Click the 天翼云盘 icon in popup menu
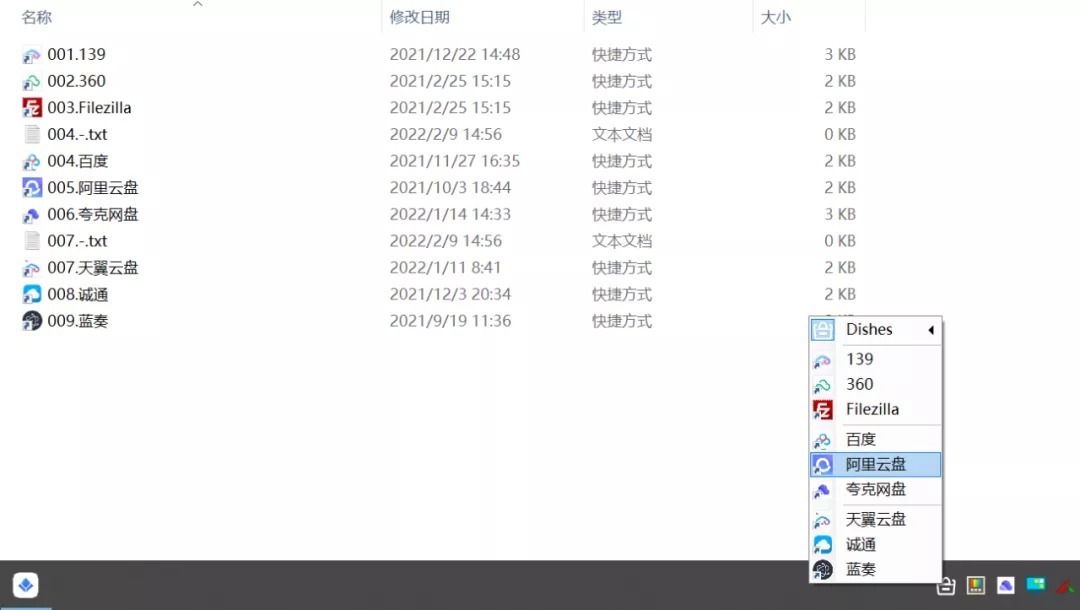This screenshot has height=610, width=1080. pos(822,520)
